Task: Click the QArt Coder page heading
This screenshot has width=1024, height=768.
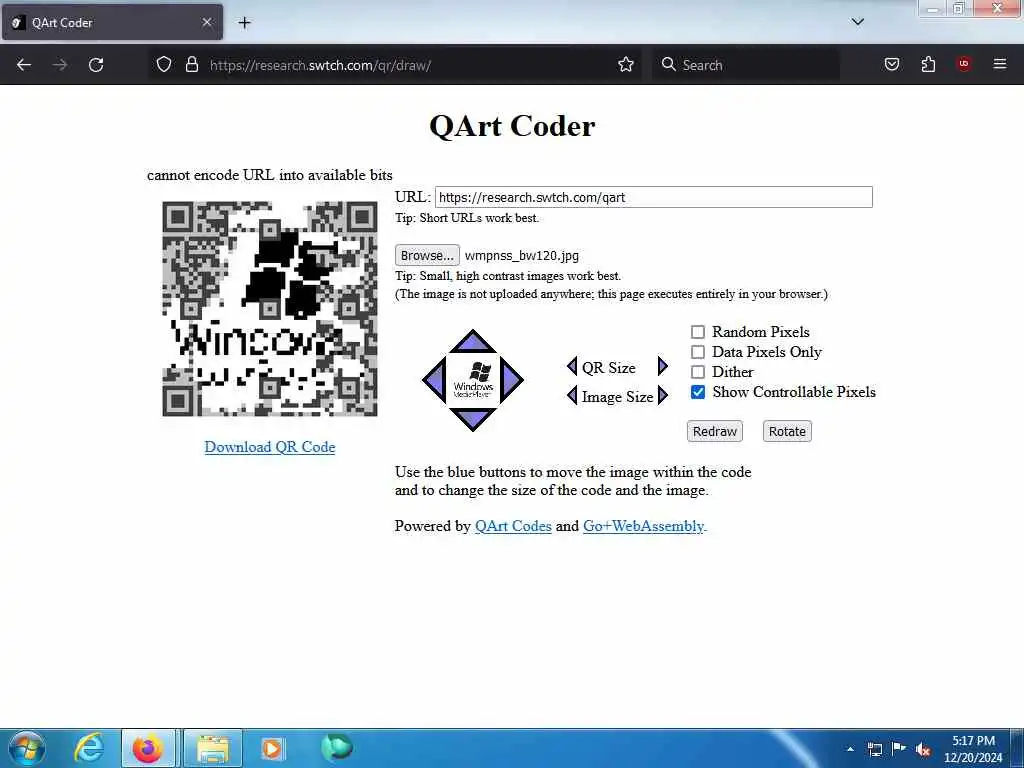Action: [512, 126]
